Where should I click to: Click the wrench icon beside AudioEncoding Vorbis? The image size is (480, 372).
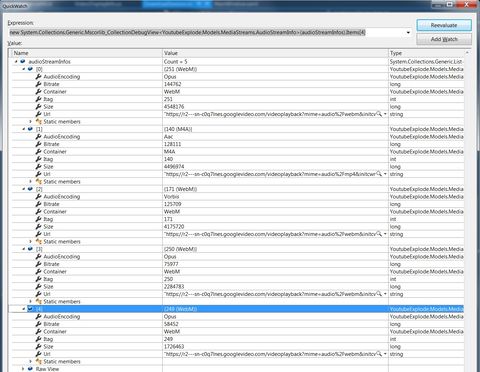coord(38,197)
